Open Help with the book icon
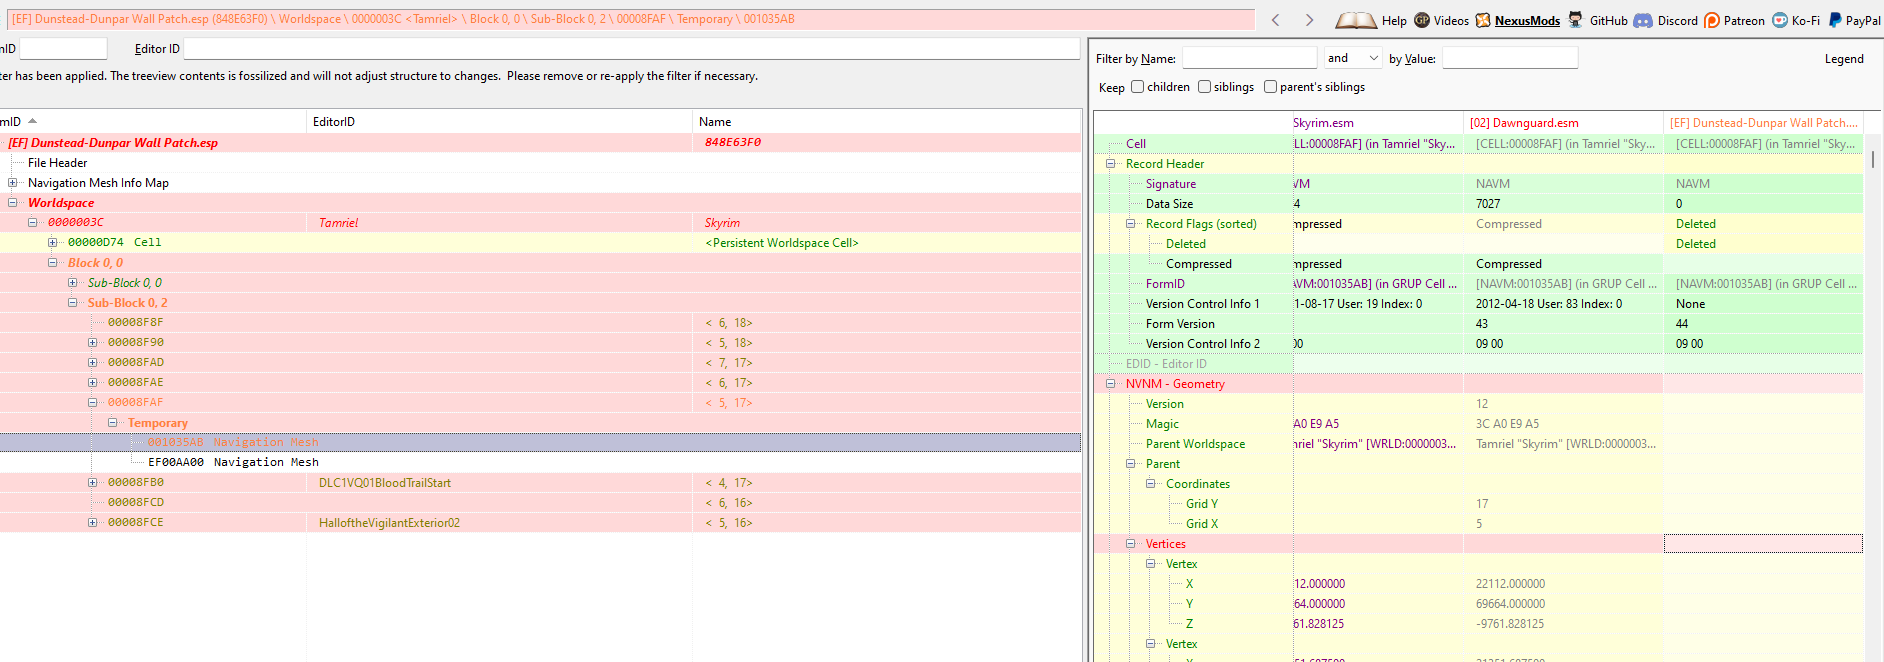Screen dimensions: 1884x662 (x=1371, y=20)
